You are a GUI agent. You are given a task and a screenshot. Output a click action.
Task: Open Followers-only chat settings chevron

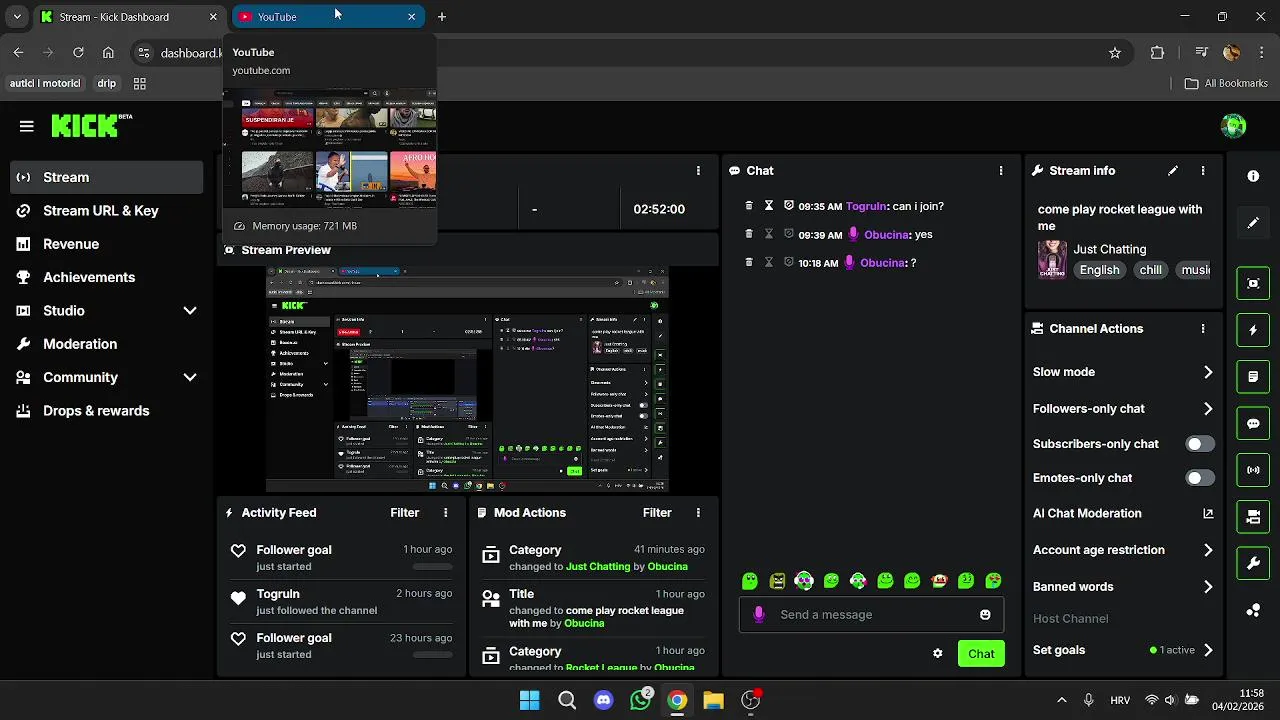pos(1208,409)
